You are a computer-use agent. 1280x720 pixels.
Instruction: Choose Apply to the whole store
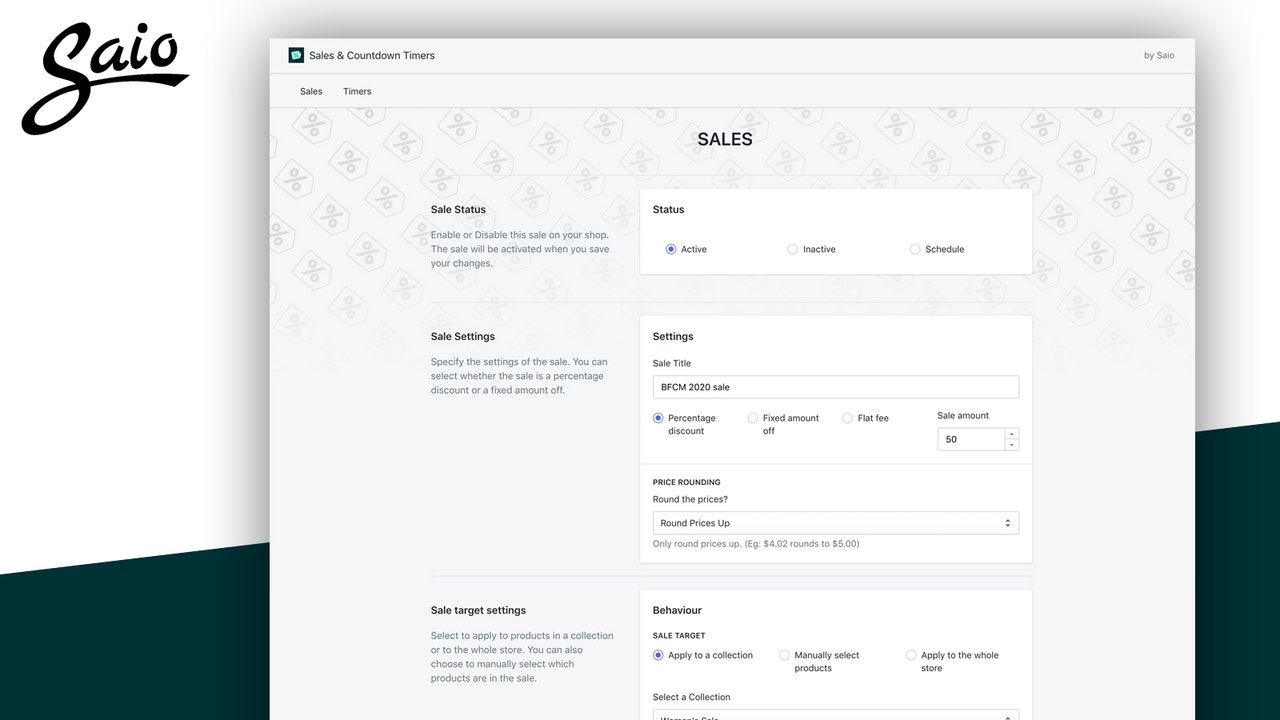coord(911,655)
